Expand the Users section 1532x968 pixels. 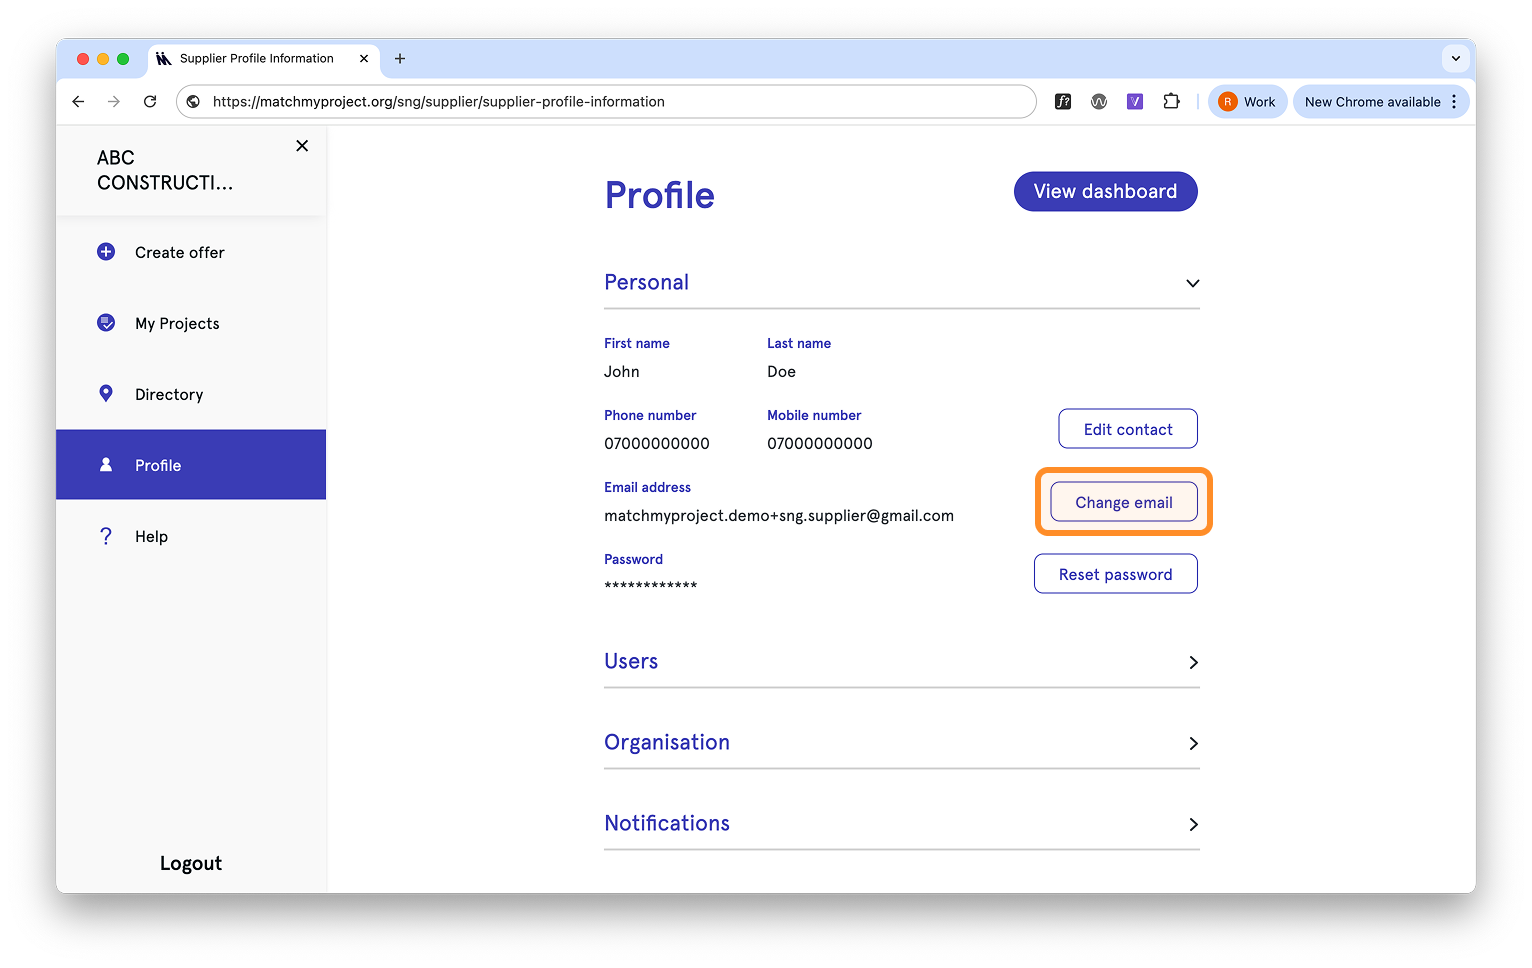tap(1191, 662)
